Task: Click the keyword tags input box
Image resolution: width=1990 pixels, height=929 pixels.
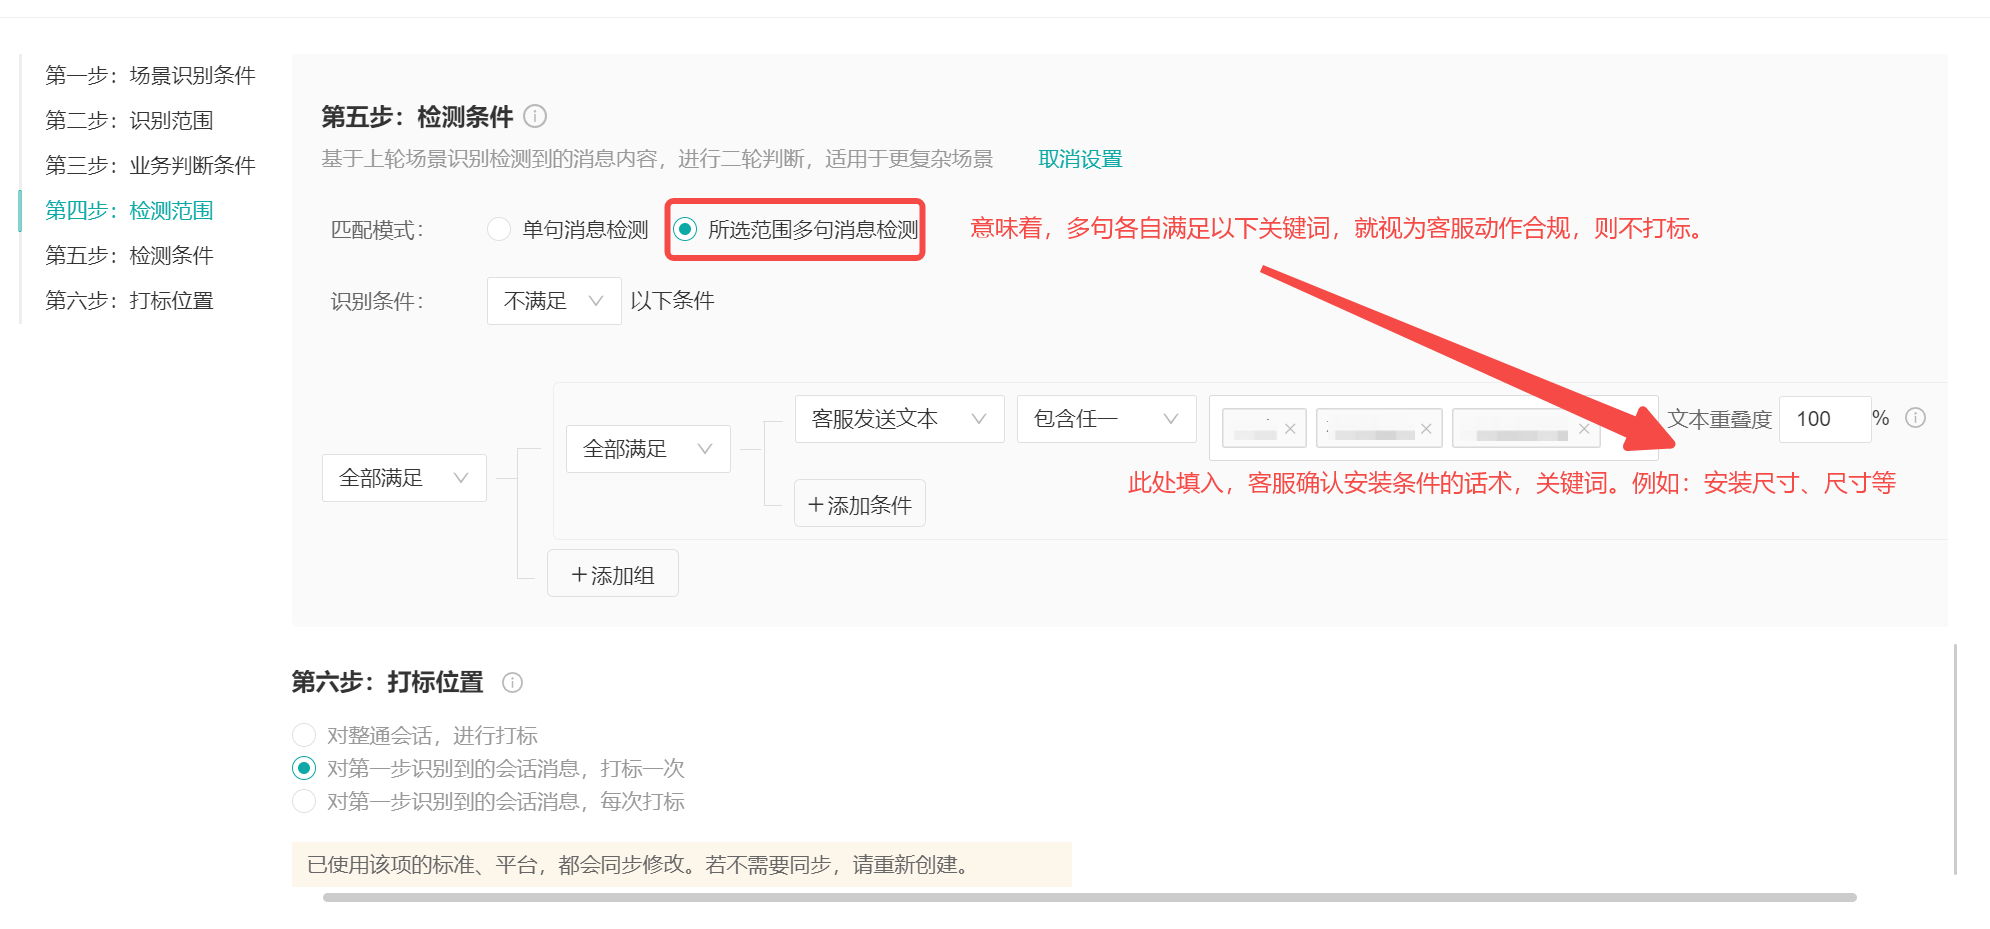Action: point(1433,428)
